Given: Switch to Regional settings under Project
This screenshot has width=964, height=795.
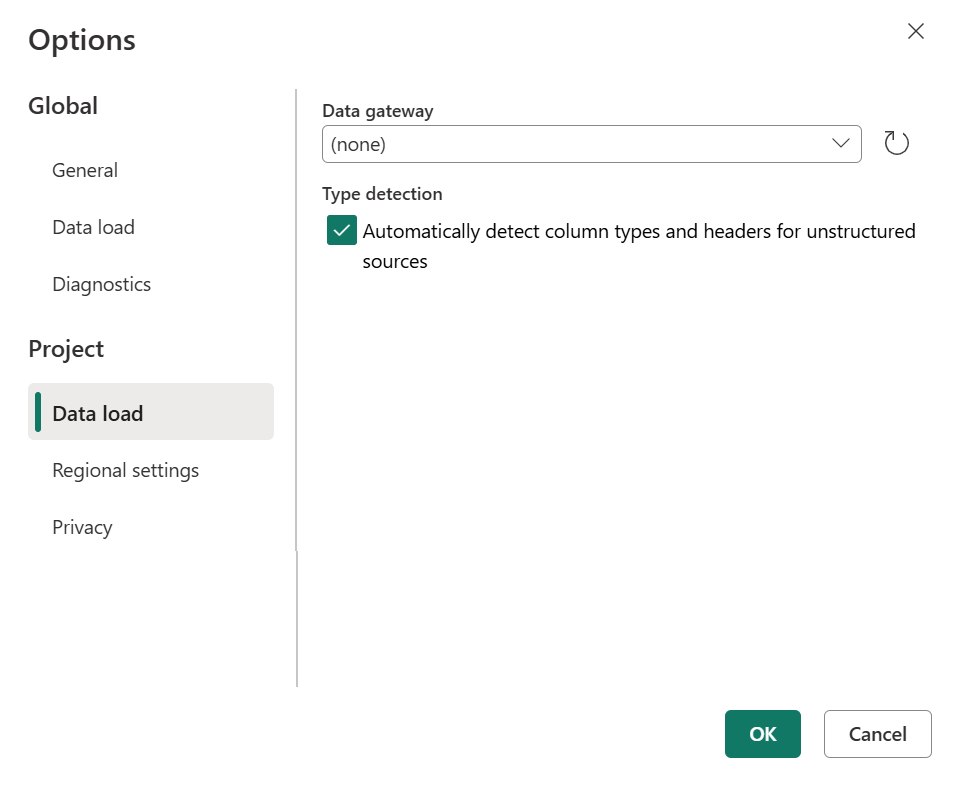Looking at the screenshot, I should tap(125, 470).
